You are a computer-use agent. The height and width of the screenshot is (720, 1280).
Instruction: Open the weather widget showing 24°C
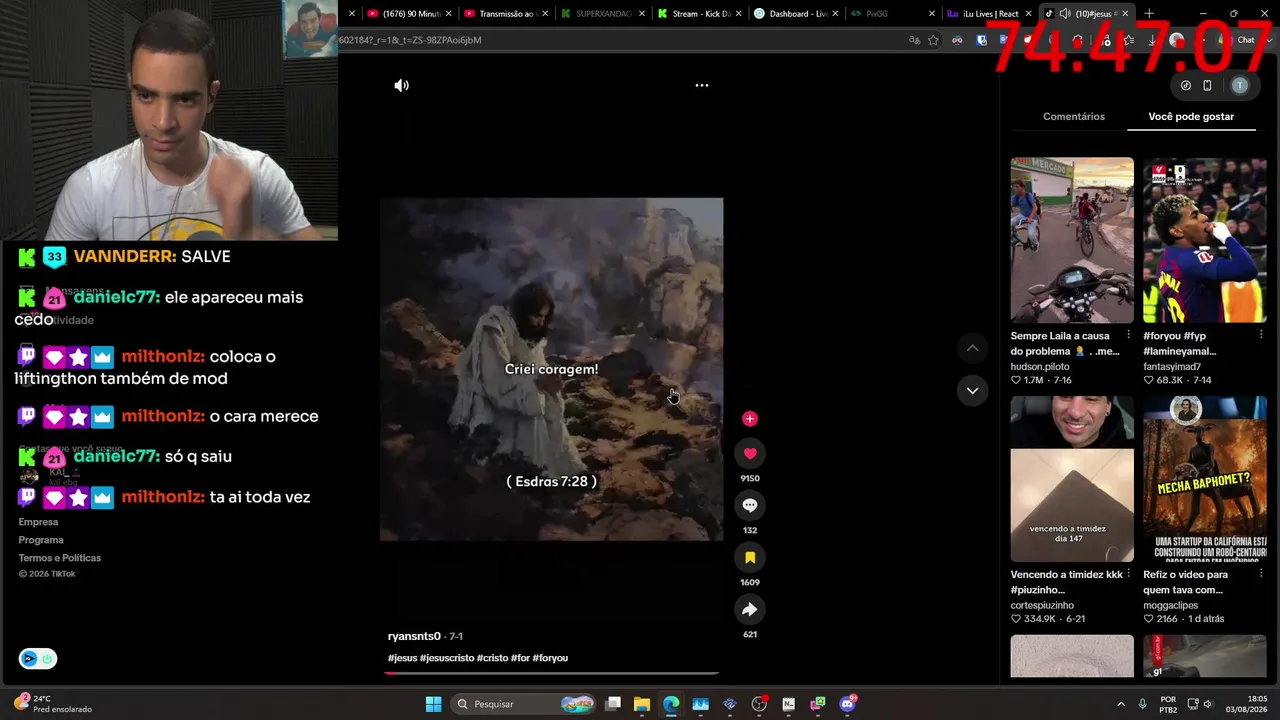(54, 704)
